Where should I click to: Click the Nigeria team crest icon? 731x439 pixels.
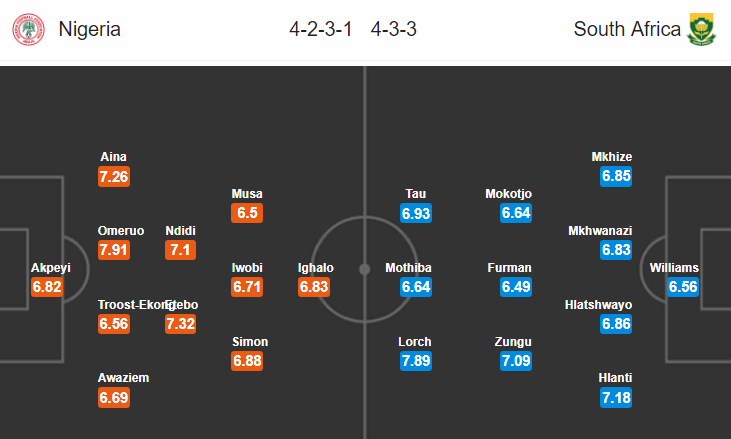[x=28, y=29]
